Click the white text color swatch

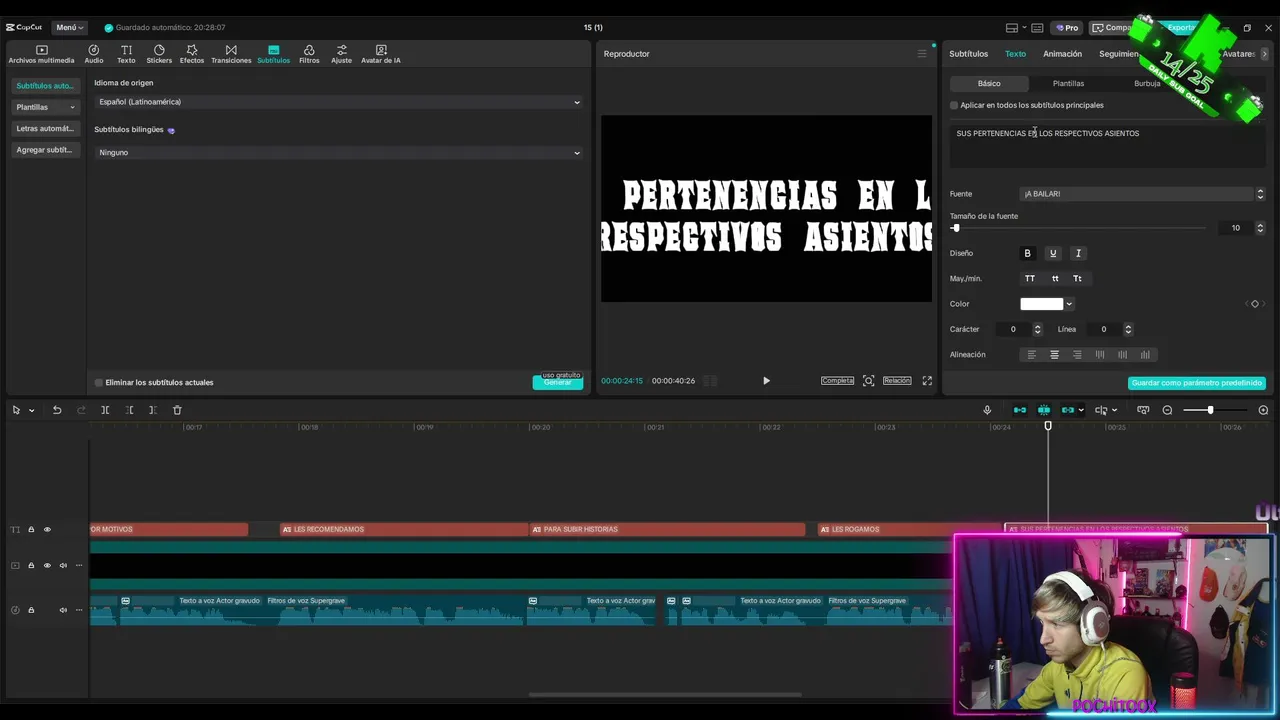(1041, 304)
